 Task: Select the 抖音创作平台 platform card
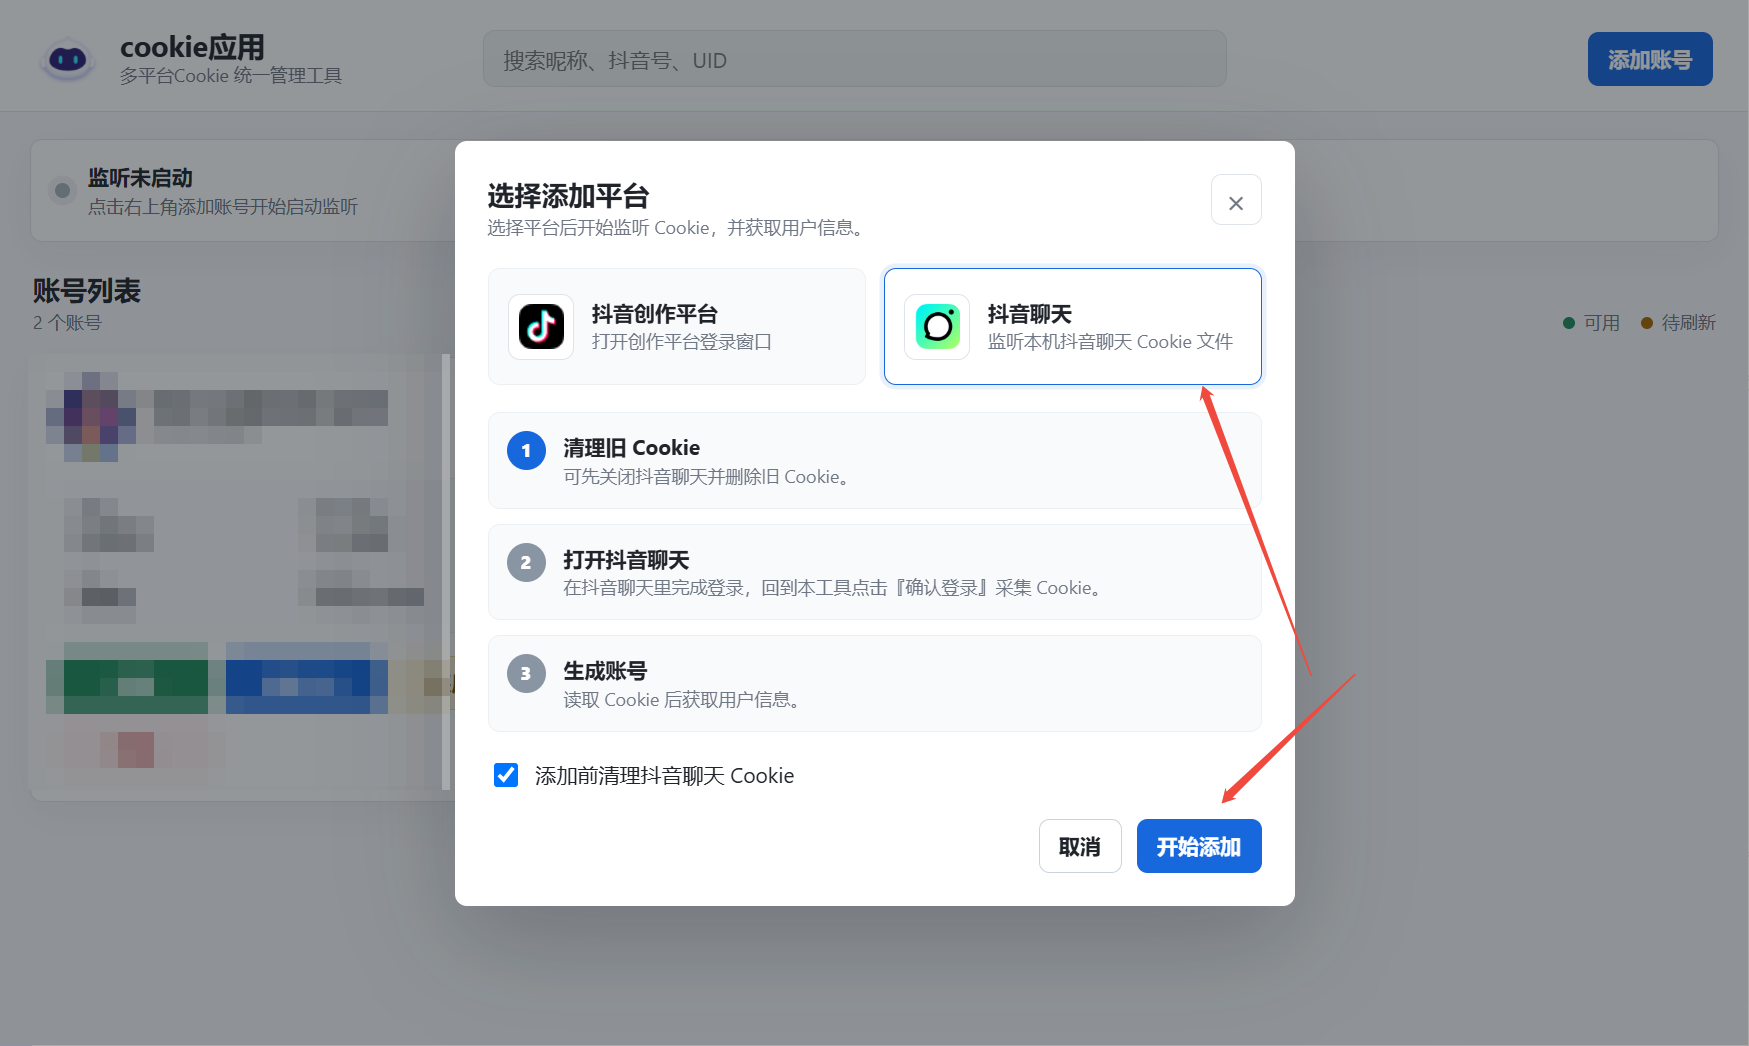(677, 326)
